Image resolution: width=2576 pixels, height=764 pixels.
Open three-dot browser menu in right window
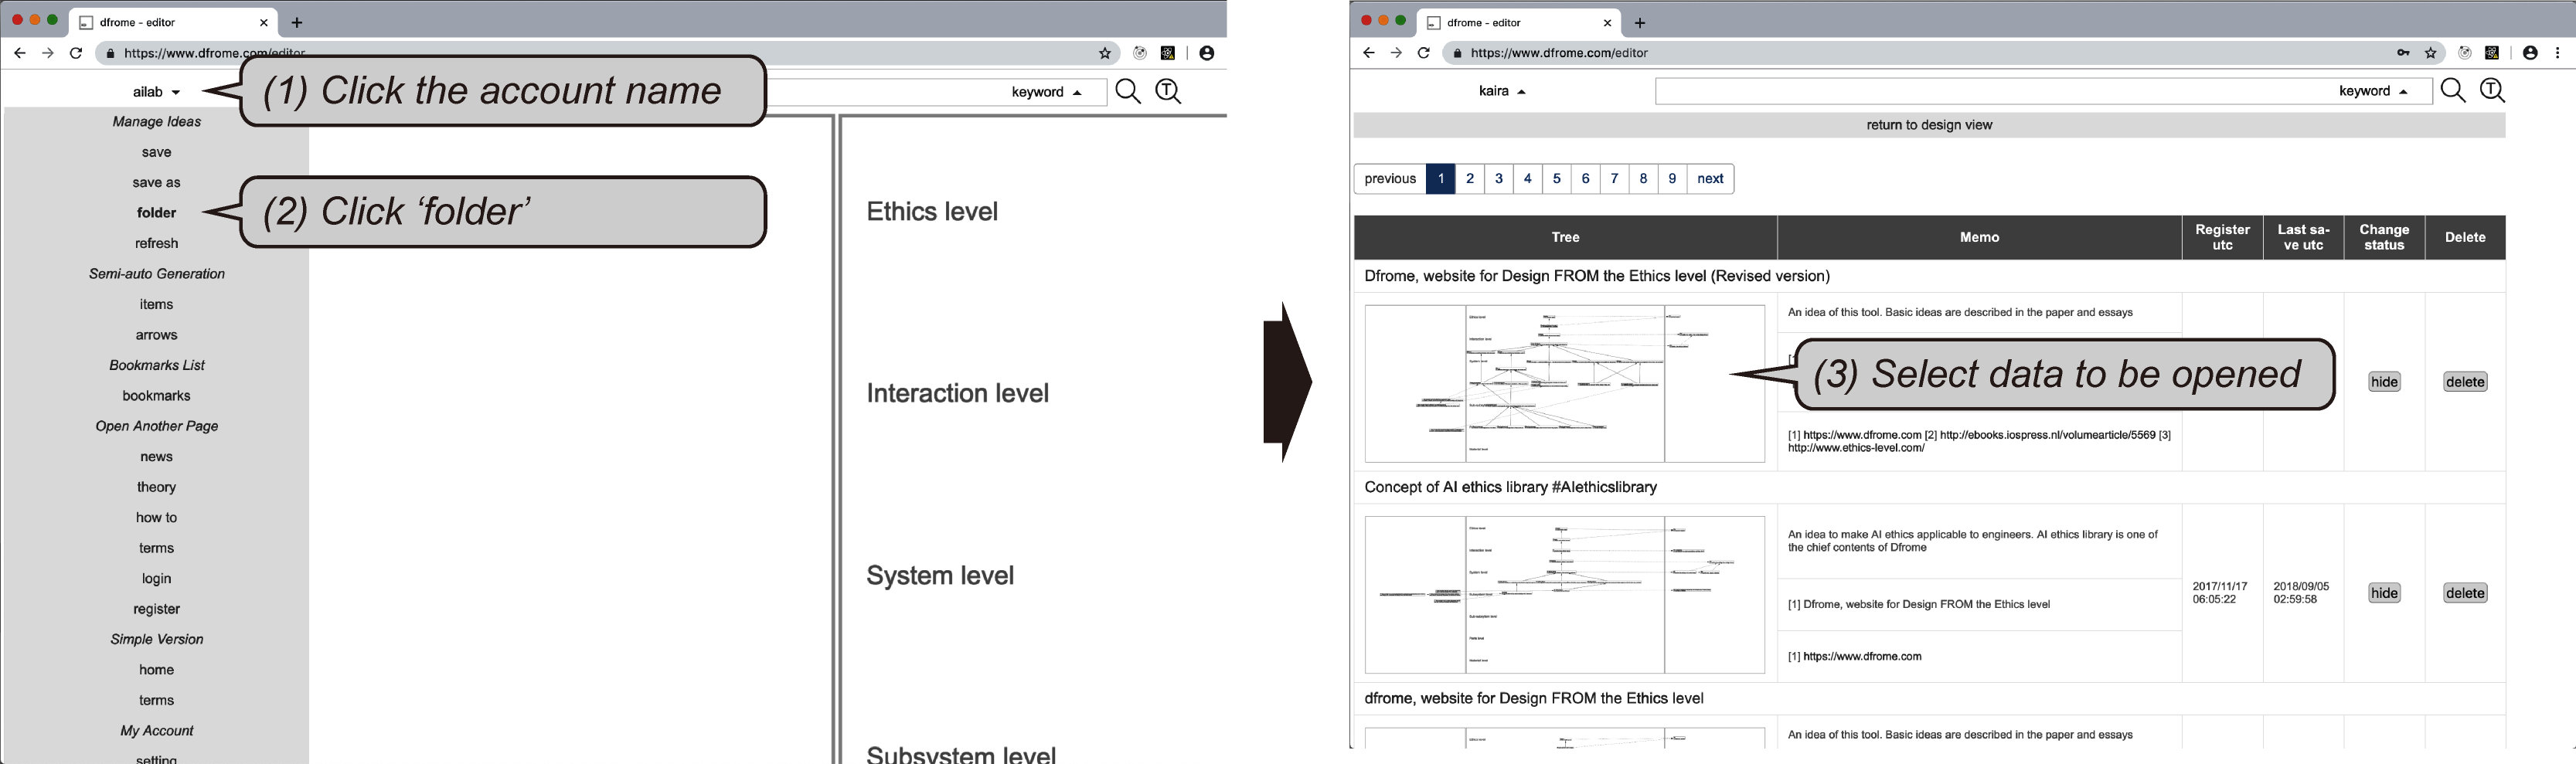[2558, 53]
